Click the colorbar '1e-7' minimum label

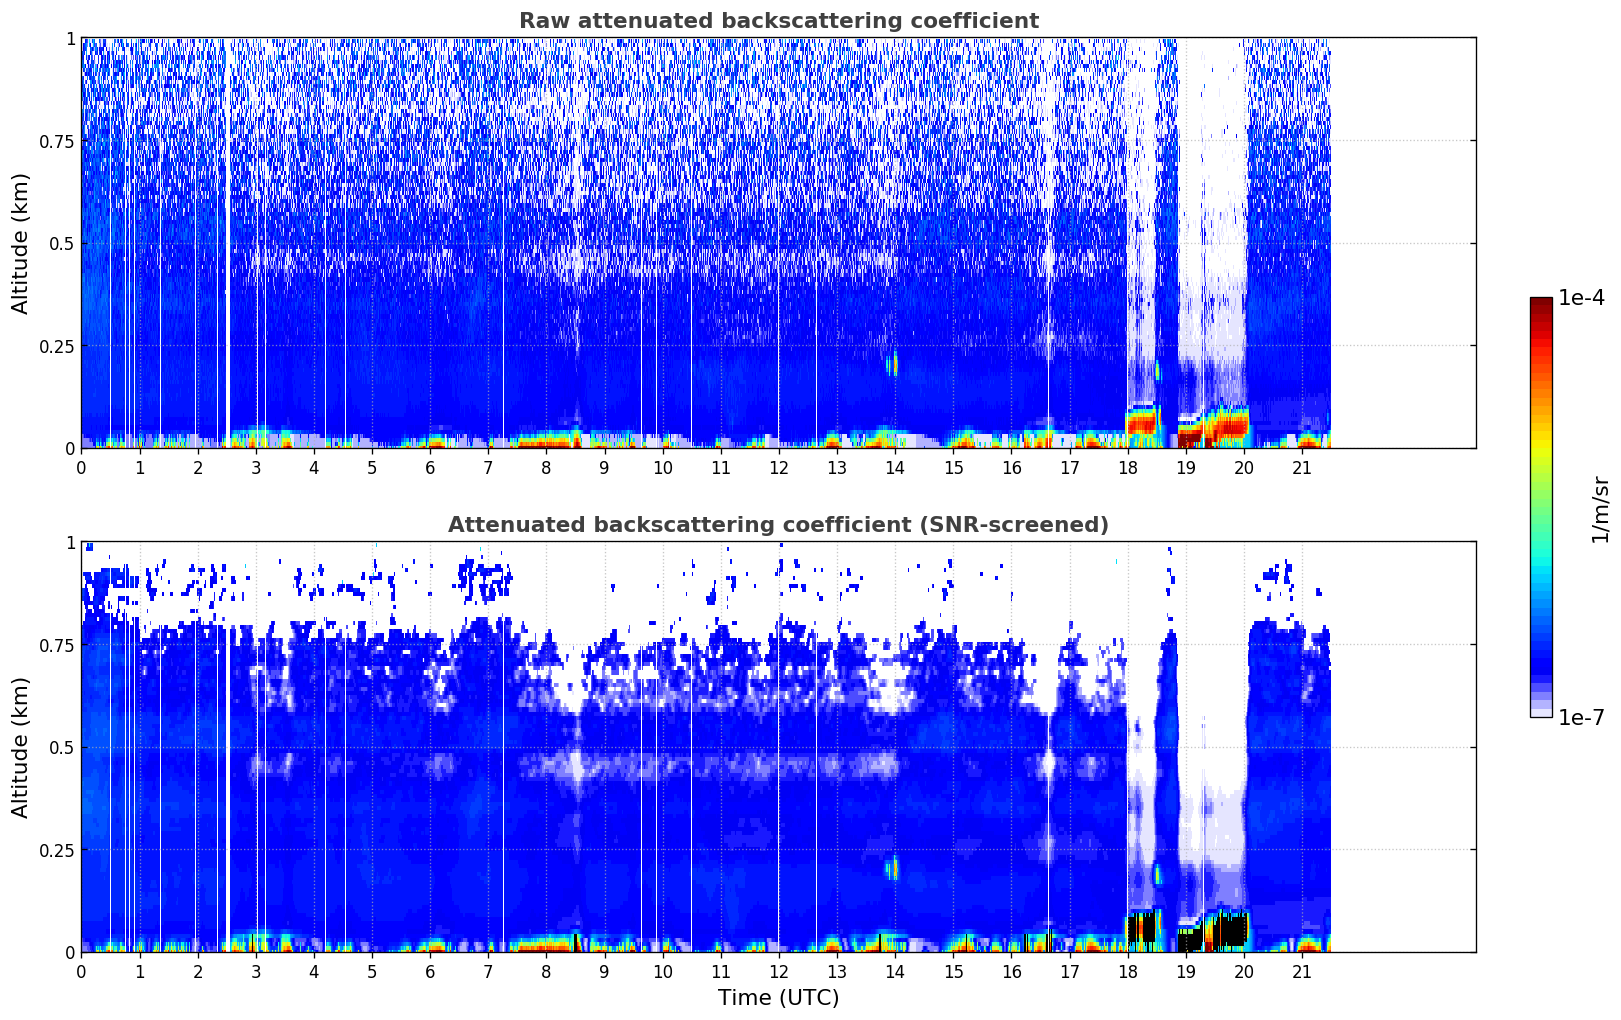click(1581, 717)
